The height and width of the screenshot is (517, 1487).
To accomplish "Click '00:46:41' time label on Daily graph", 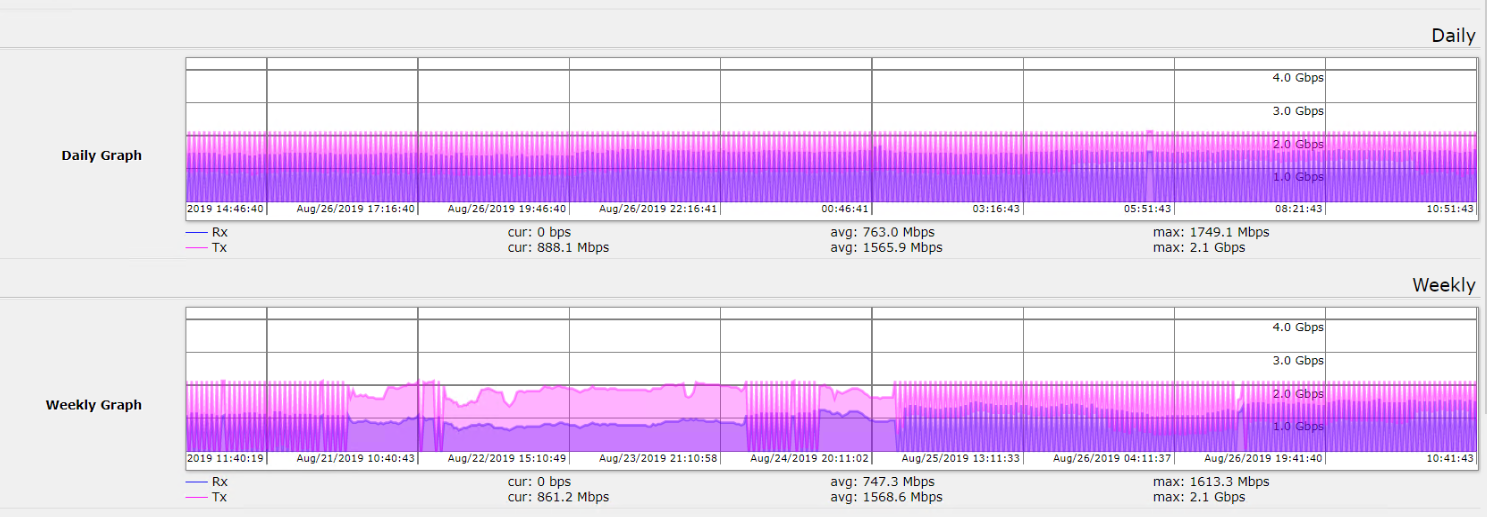I will [845, 209].
